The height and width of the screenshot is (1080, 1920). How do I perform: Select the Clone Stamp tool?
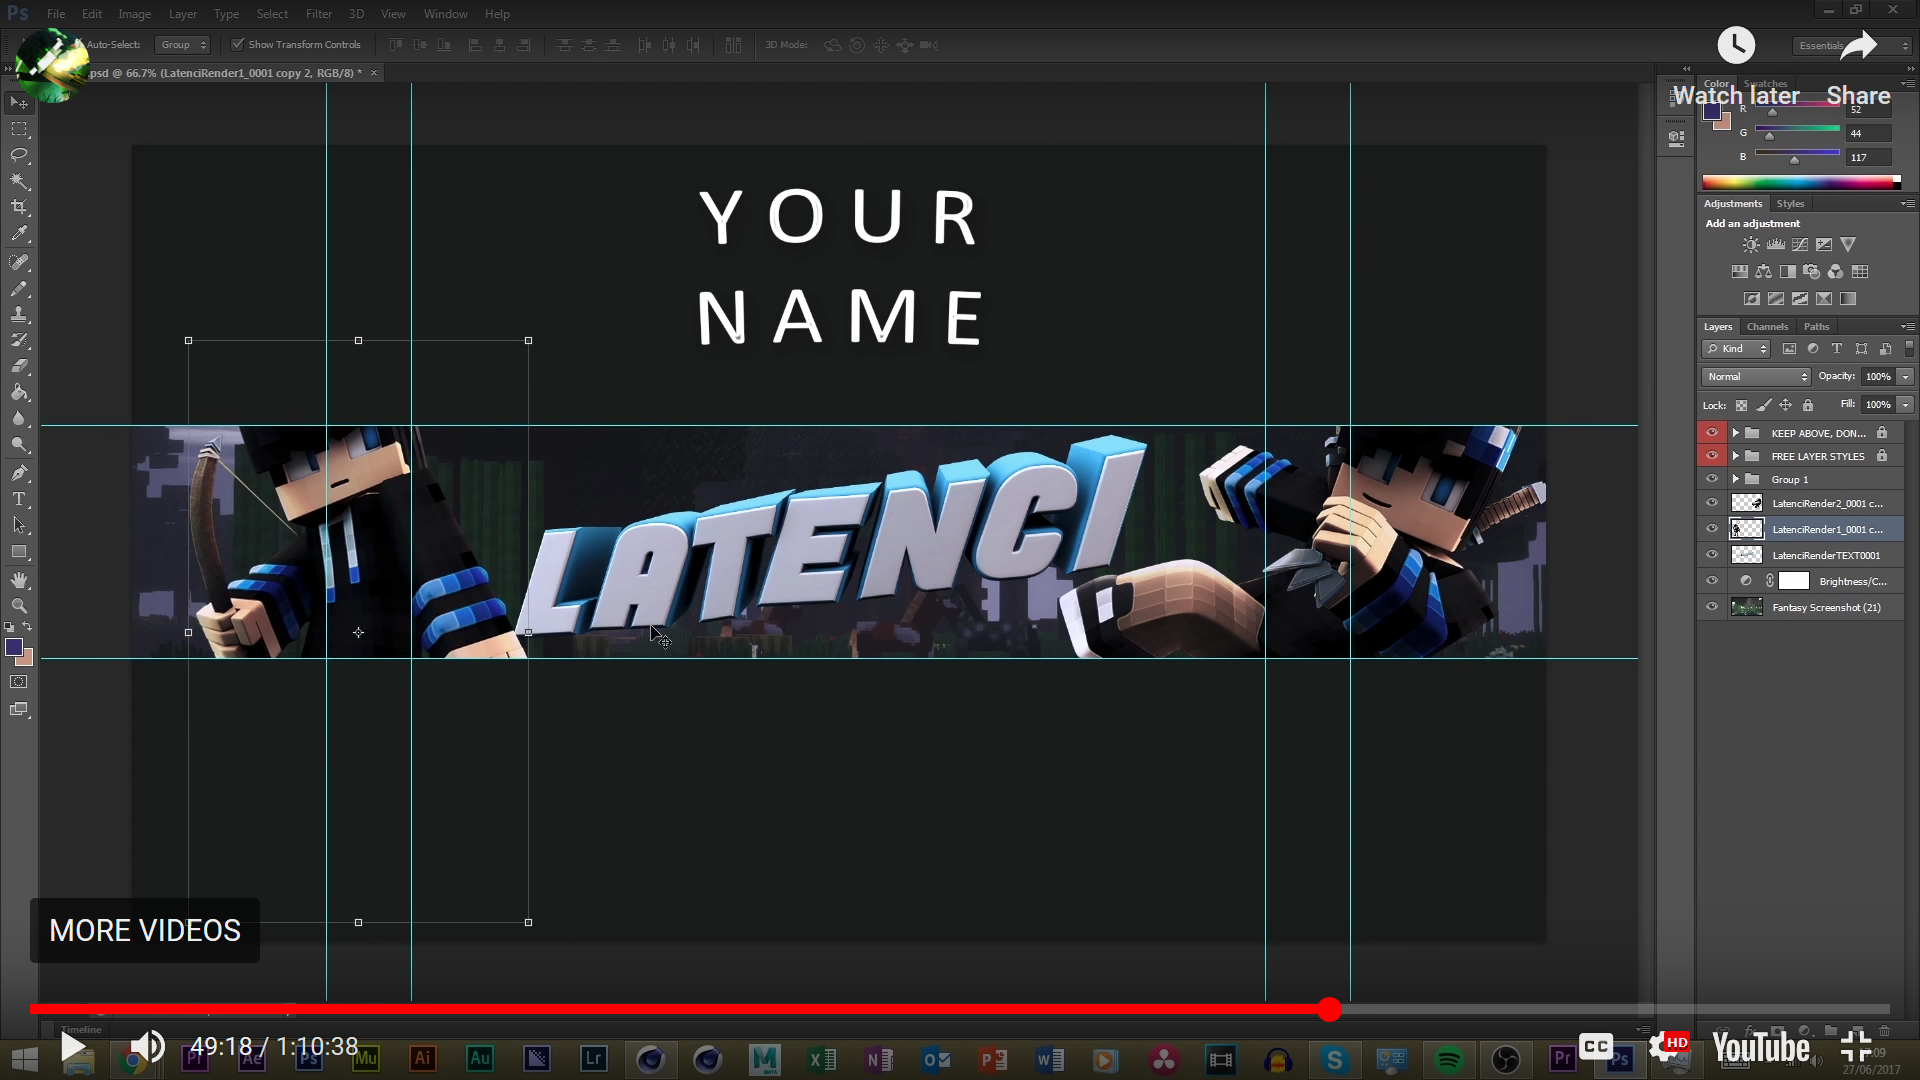19,314
